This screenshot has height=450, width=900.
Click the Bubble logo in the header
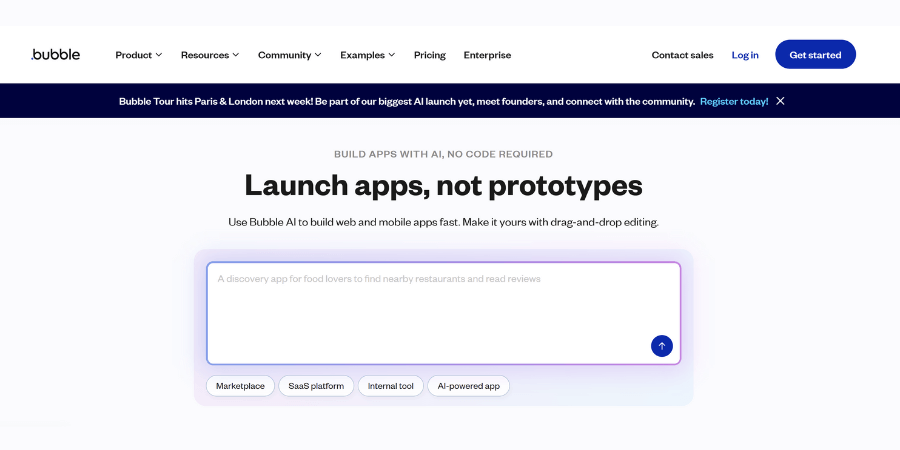point(56,55)
